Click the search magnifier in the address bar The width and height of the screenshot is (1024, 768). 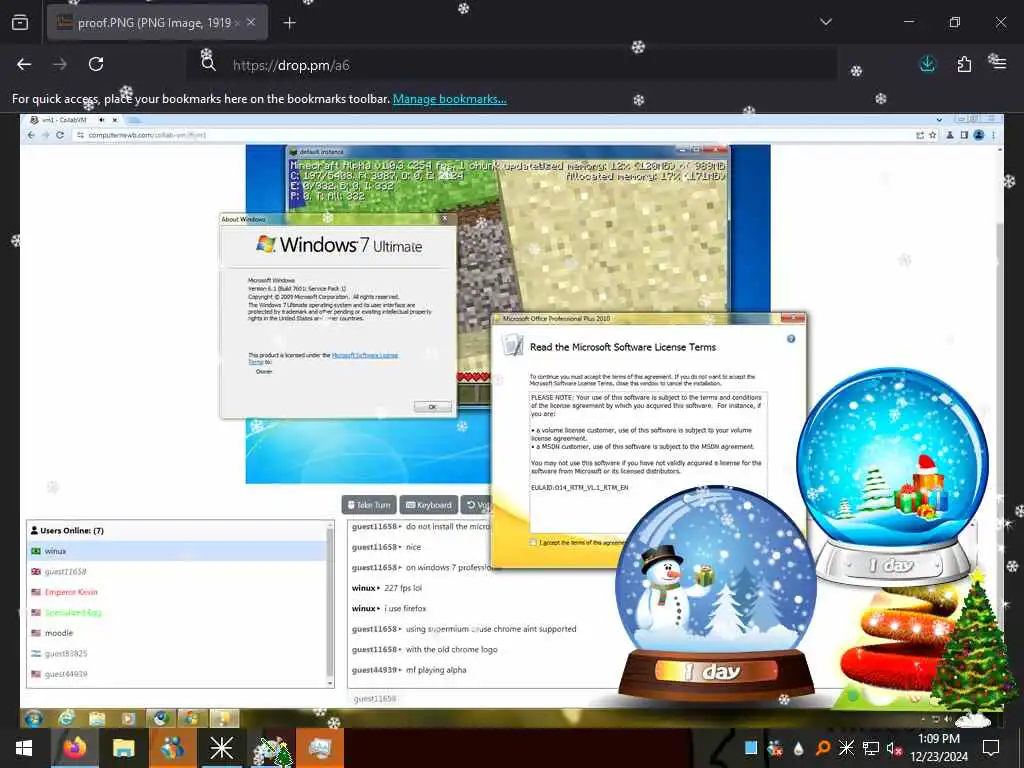point(208,64)
